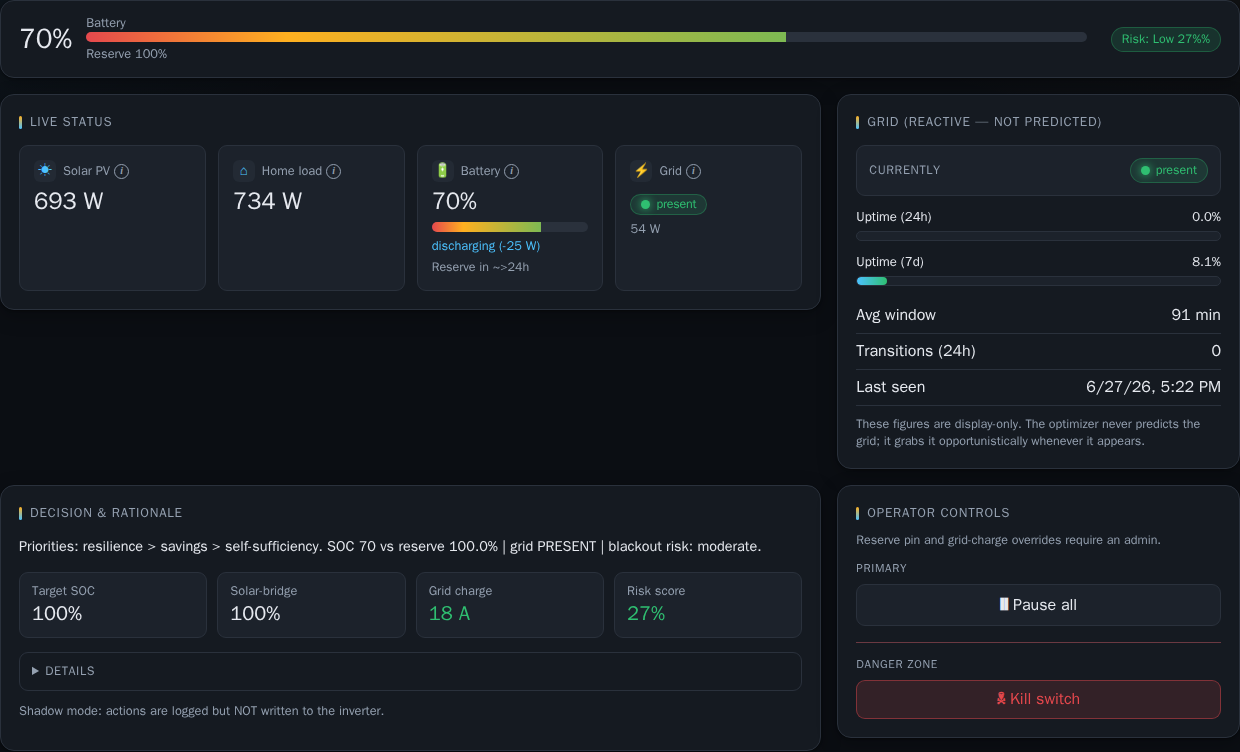The width and height of the screenshot is (1240, 752).
Task: Click the Battery card battery icon
Action: [443, 170]
